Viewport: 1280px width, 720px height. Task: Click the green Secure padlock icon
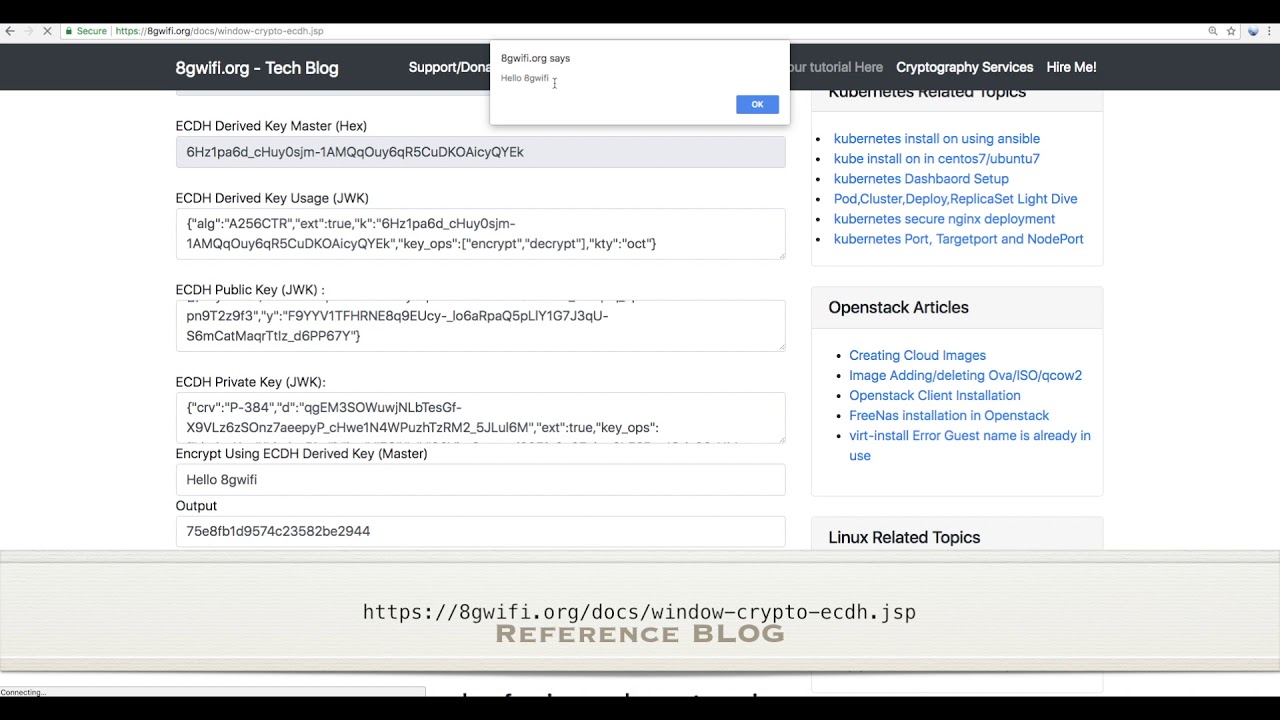(69, 31)
